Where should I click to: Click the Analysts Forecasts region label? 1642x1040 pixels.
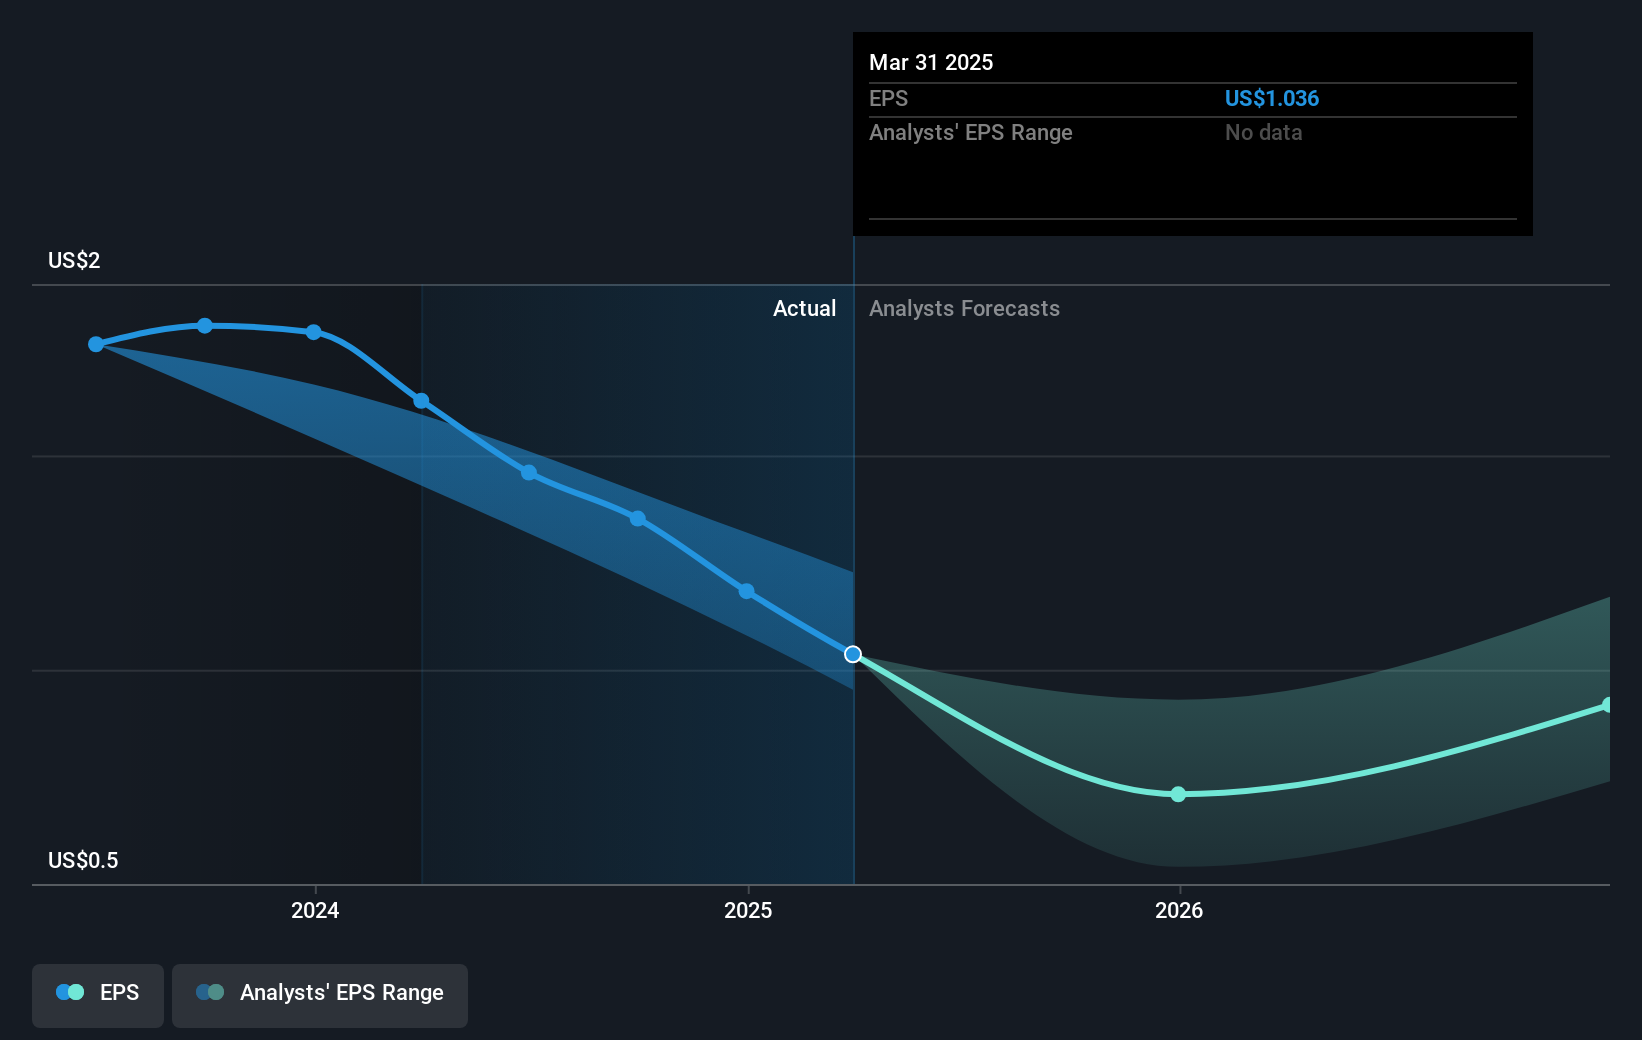964,308
